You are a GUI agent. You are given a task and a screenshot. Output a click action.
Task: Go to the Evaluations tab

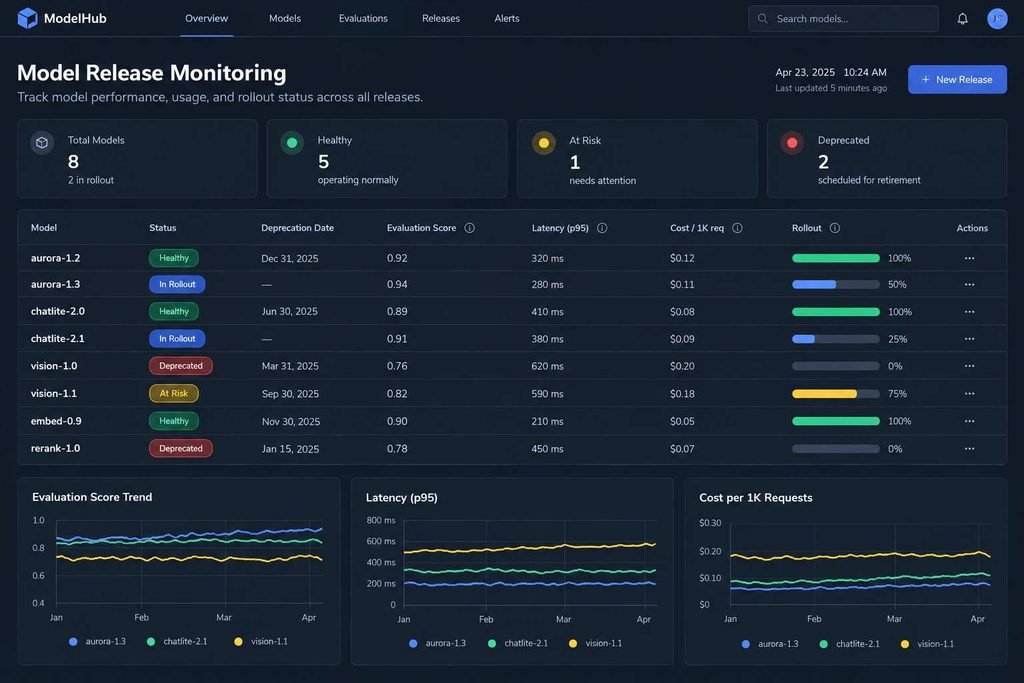tap(363, 18)
